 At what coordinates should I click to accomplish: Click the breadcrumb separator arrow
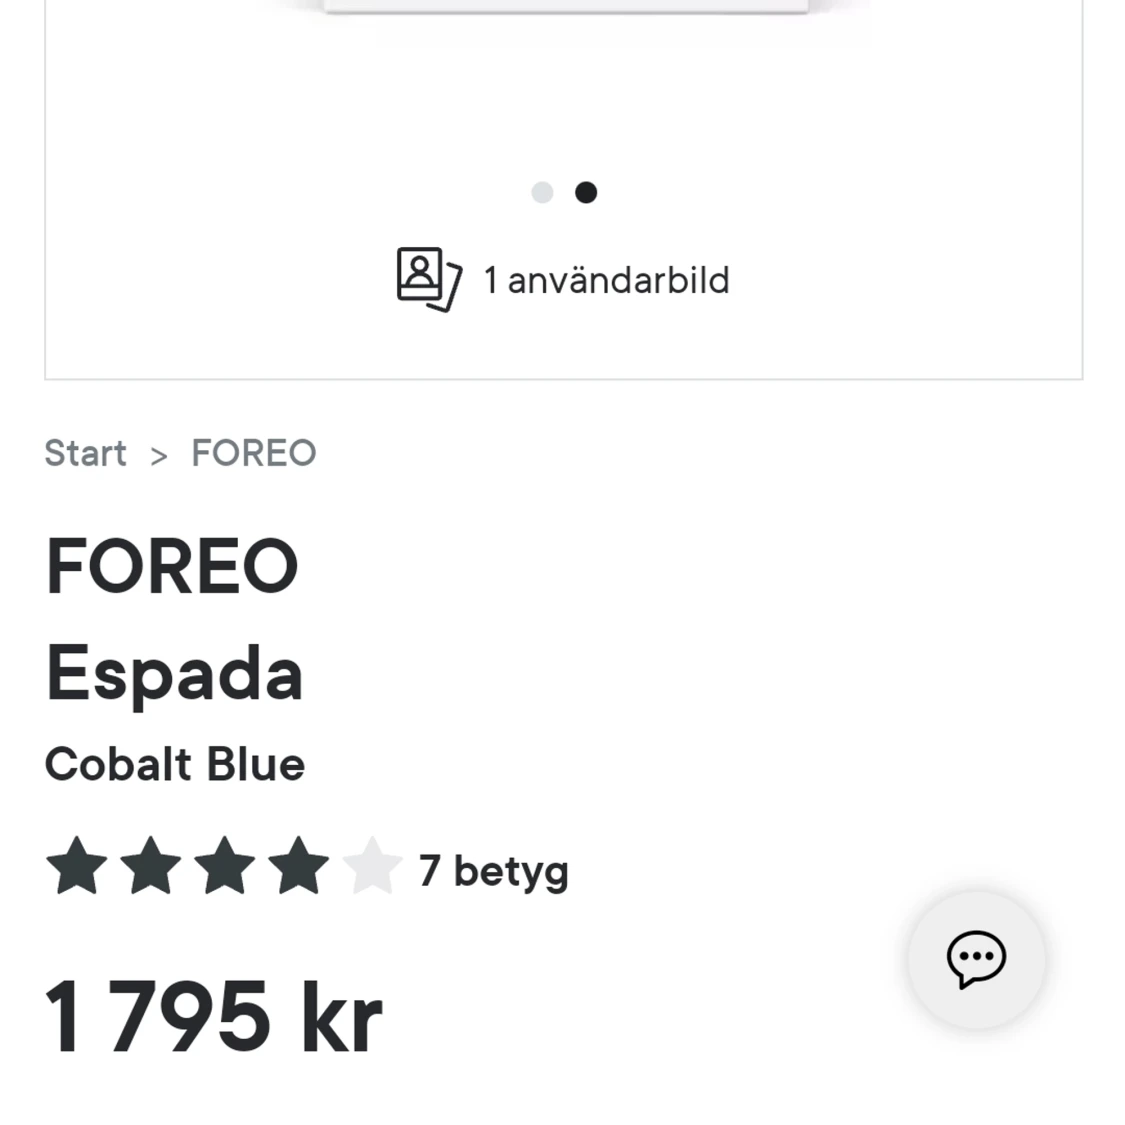(159, 456)
